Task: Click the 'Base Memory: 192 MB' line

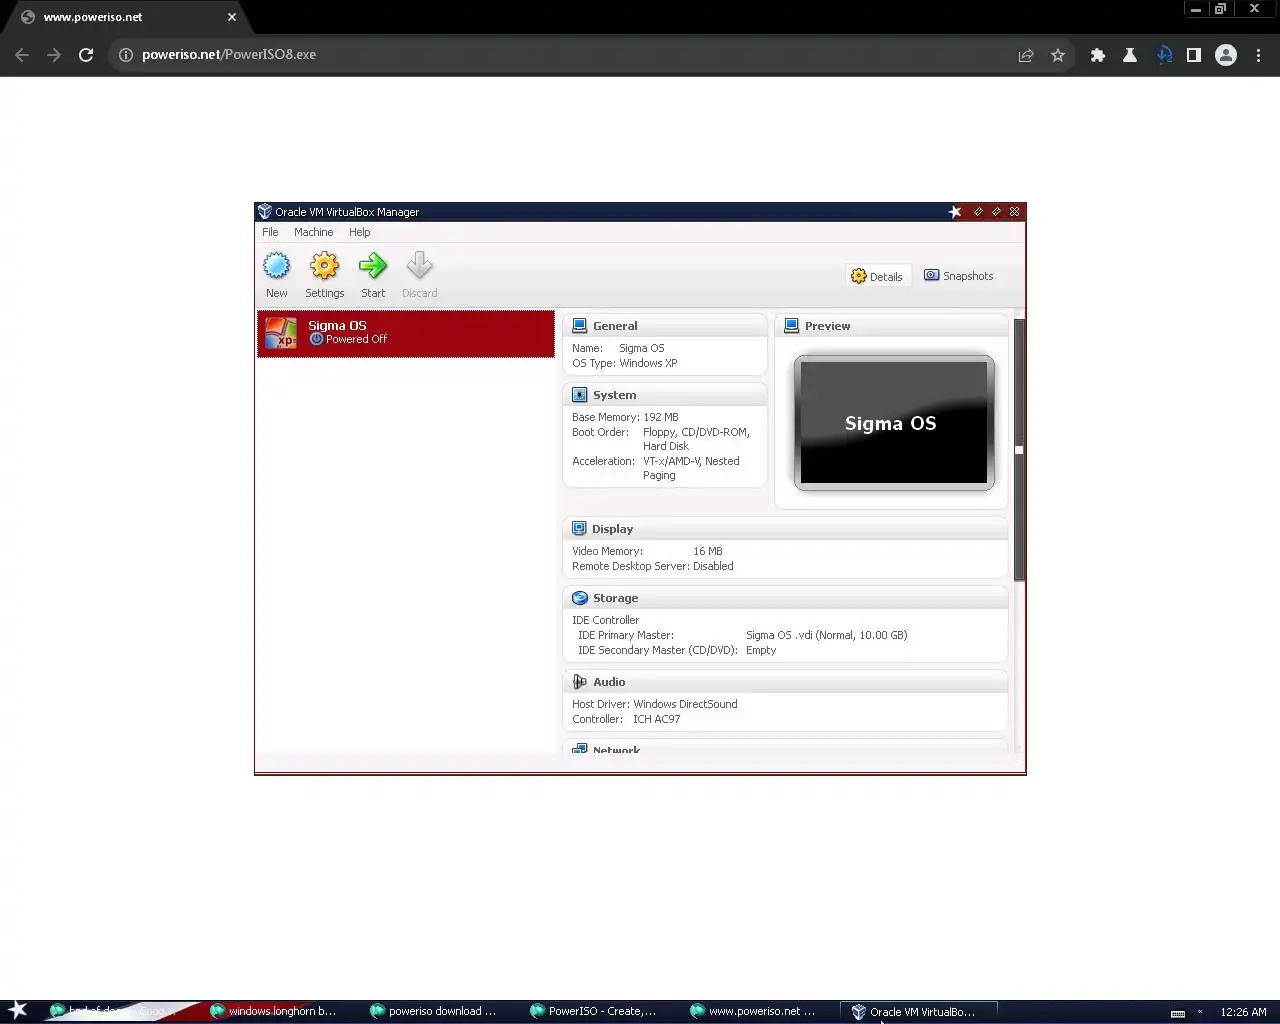Action: coord(625,417)
